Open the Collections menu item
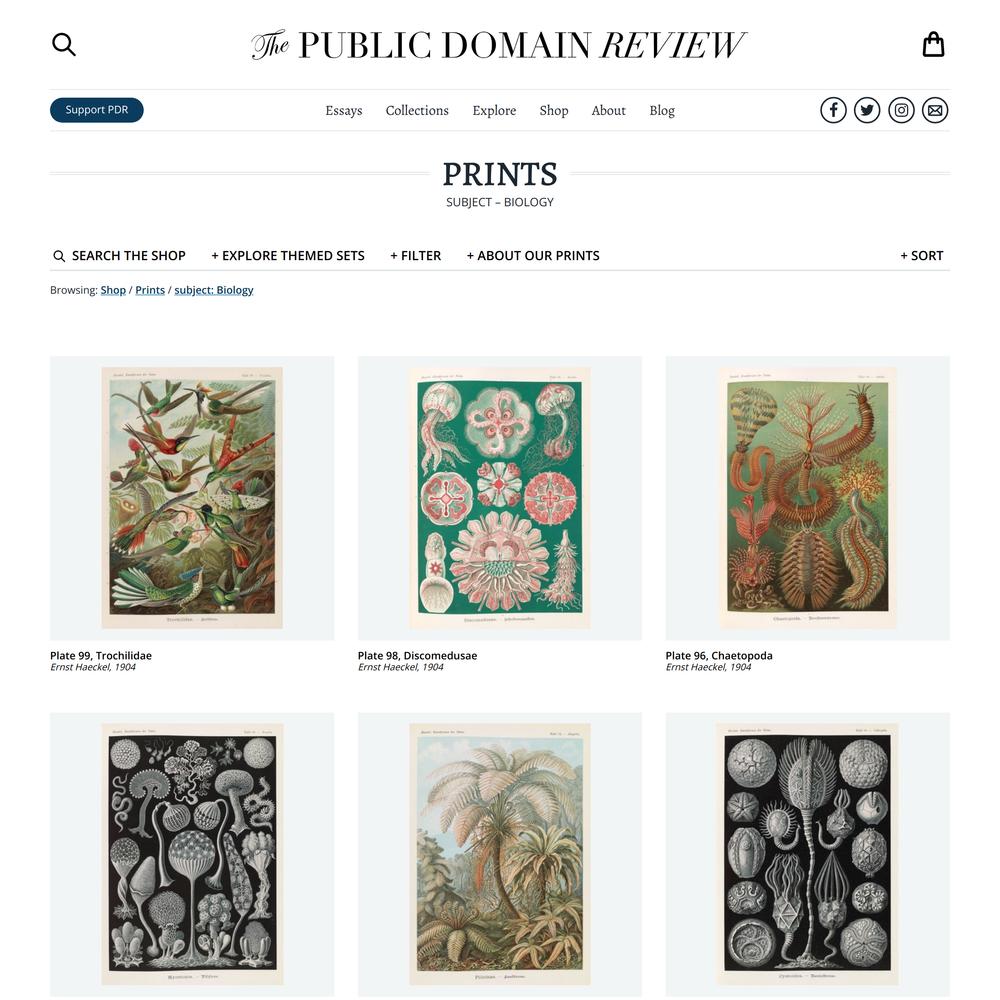 pyautogui.click(x=417, y=110)
